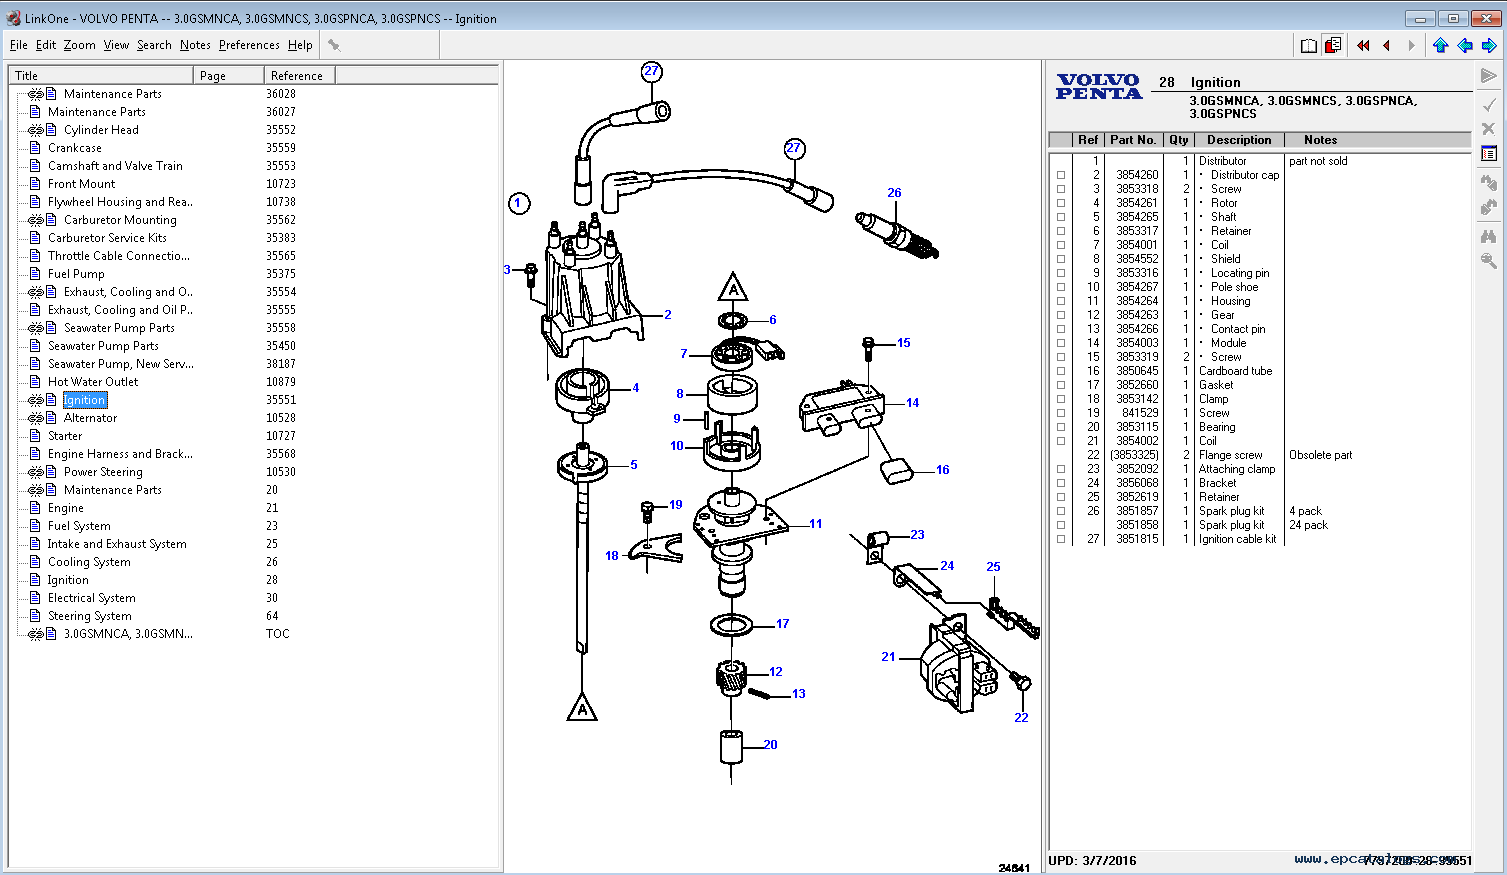This screenshot has height=875, width=1507.
Task: Check the box for Spark plug kit 3851857
Action: click(1061, 511)
